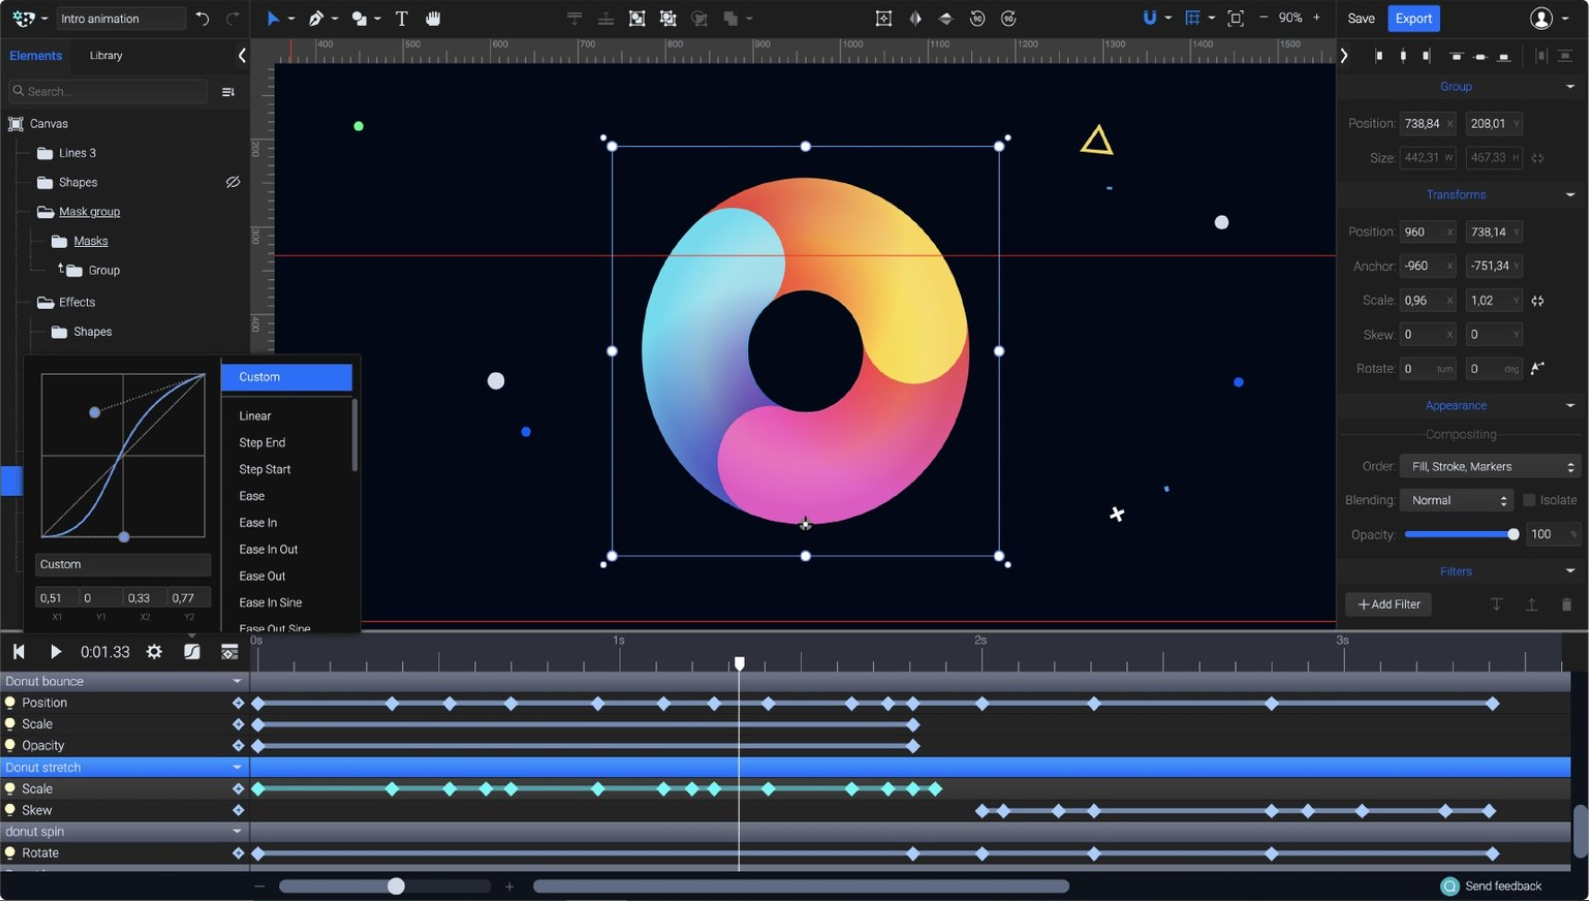This screenshot has height=901, width=1589.
Task: Enable the Isolate checkbox
Action: point(1529,500)
